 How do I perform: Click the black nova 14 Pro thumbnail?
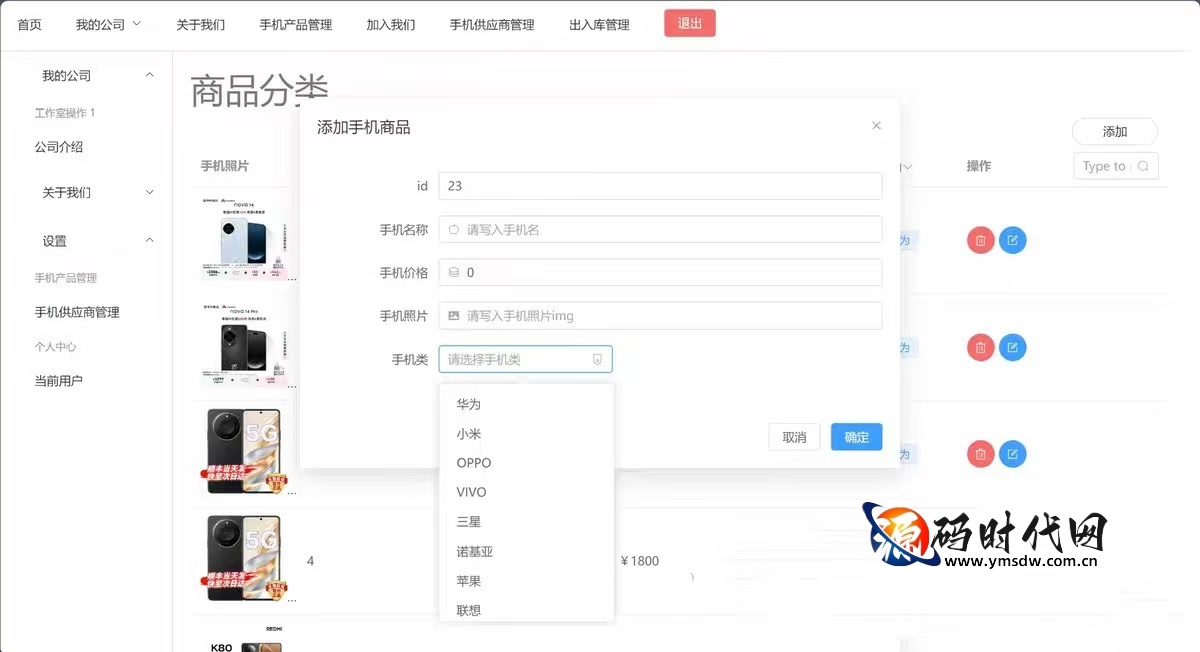coord(245,346)
